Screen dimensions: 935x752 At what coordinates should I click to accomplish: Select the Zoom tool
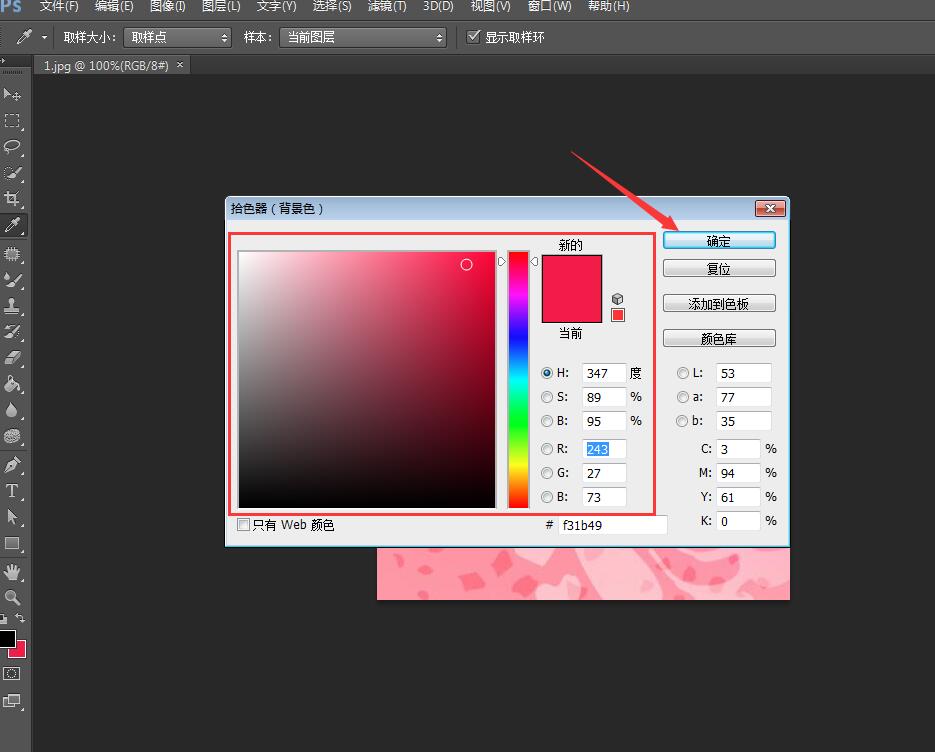(12, 598)
